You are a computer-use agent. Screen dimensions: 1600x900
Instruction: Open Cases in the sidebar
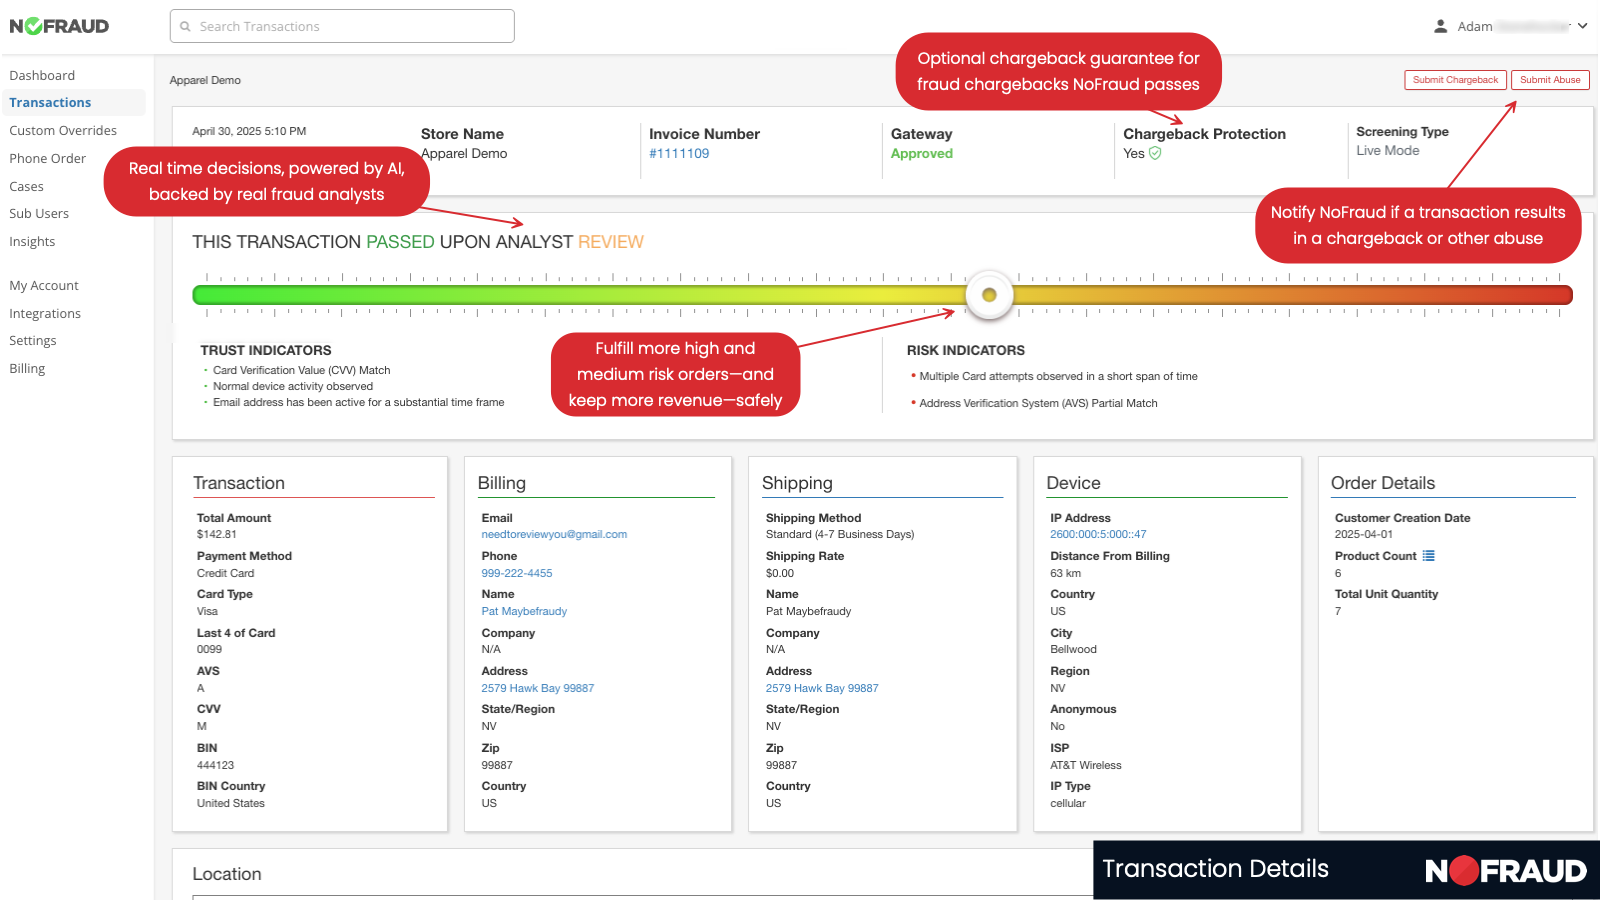26,186
